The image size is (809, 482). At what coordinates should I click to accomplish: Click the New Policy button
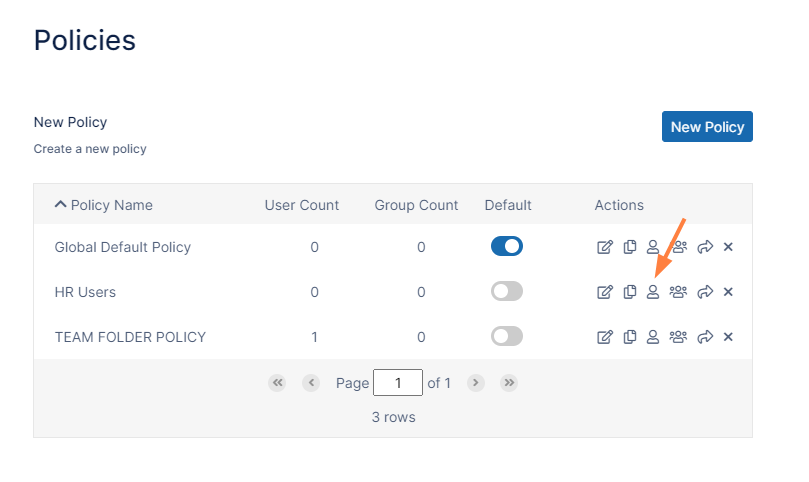tap(707, 127)
